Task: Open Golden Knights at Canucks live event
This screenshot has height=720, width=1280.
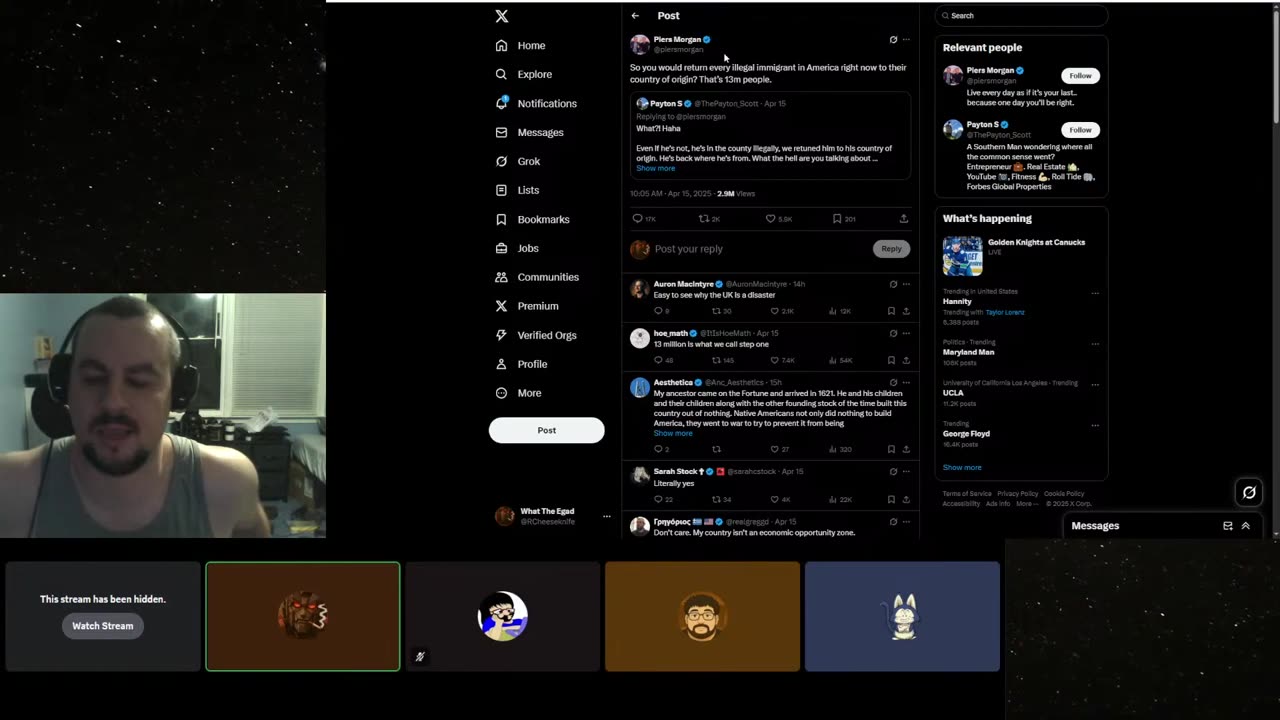Action: 1021,256
